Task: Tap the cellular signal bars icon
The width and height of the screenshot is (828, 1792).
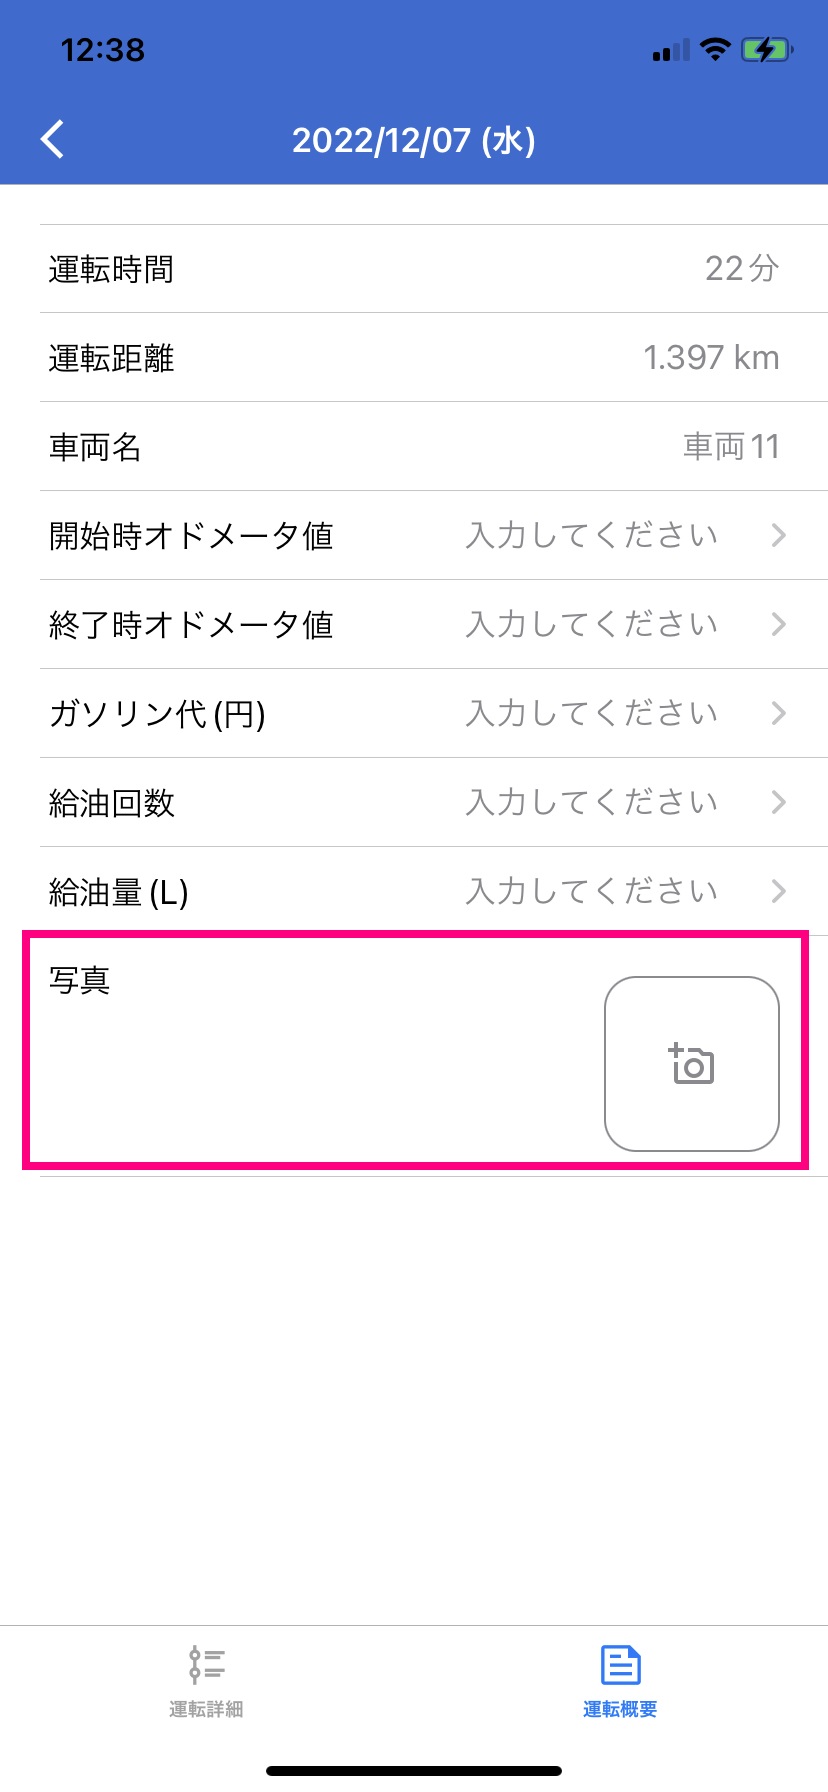Action: pyautogui.click(x=671, y=51)
